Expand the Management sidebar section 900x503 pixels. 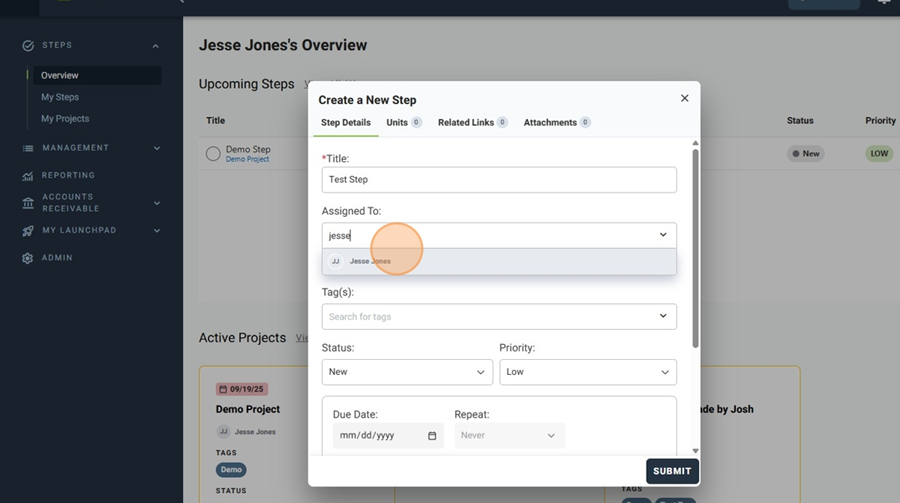coord(157,148)
